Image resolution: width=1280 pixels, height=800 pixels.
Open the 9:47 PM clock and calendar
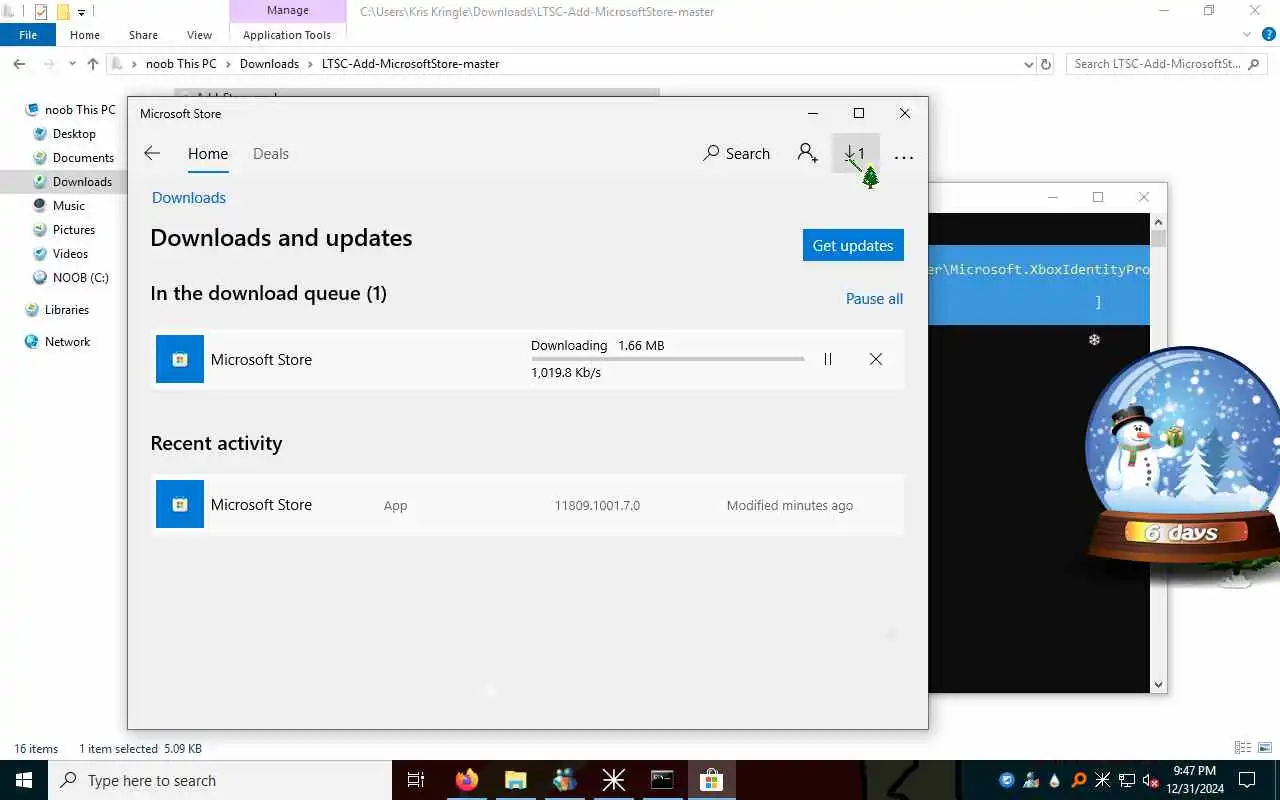tap(1194, 780)
